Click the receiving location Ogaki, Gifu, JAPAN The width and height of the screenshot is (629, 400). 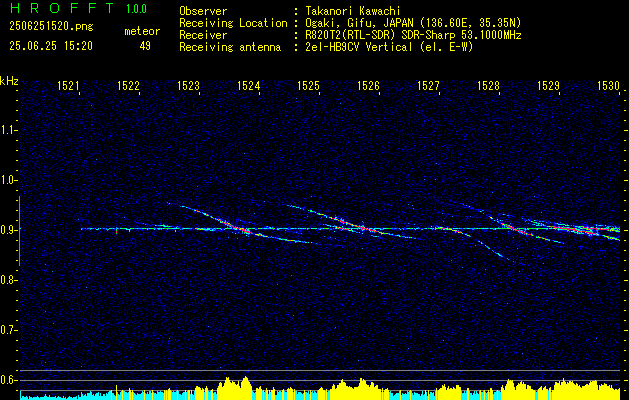[x=358, y=23]
